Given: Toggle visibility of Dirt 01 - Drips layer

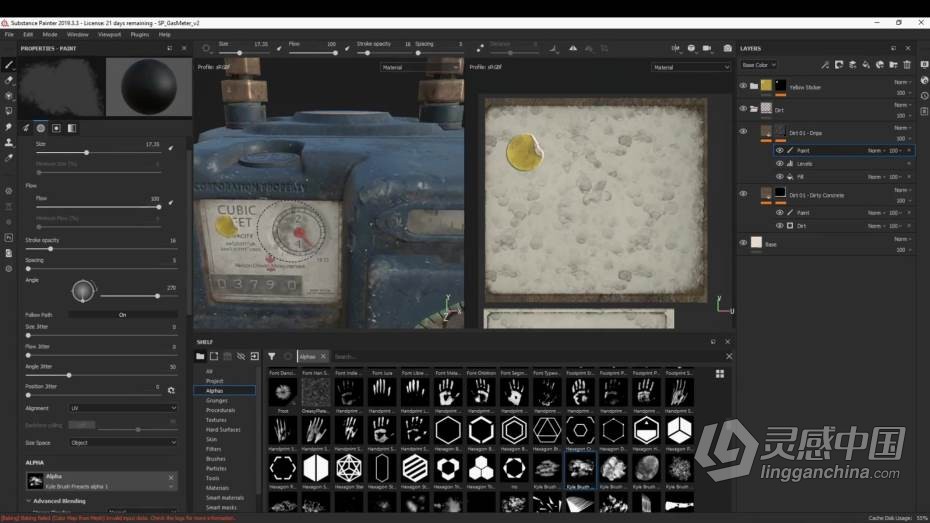Looking at the screenshot, I should click(743, 132).
